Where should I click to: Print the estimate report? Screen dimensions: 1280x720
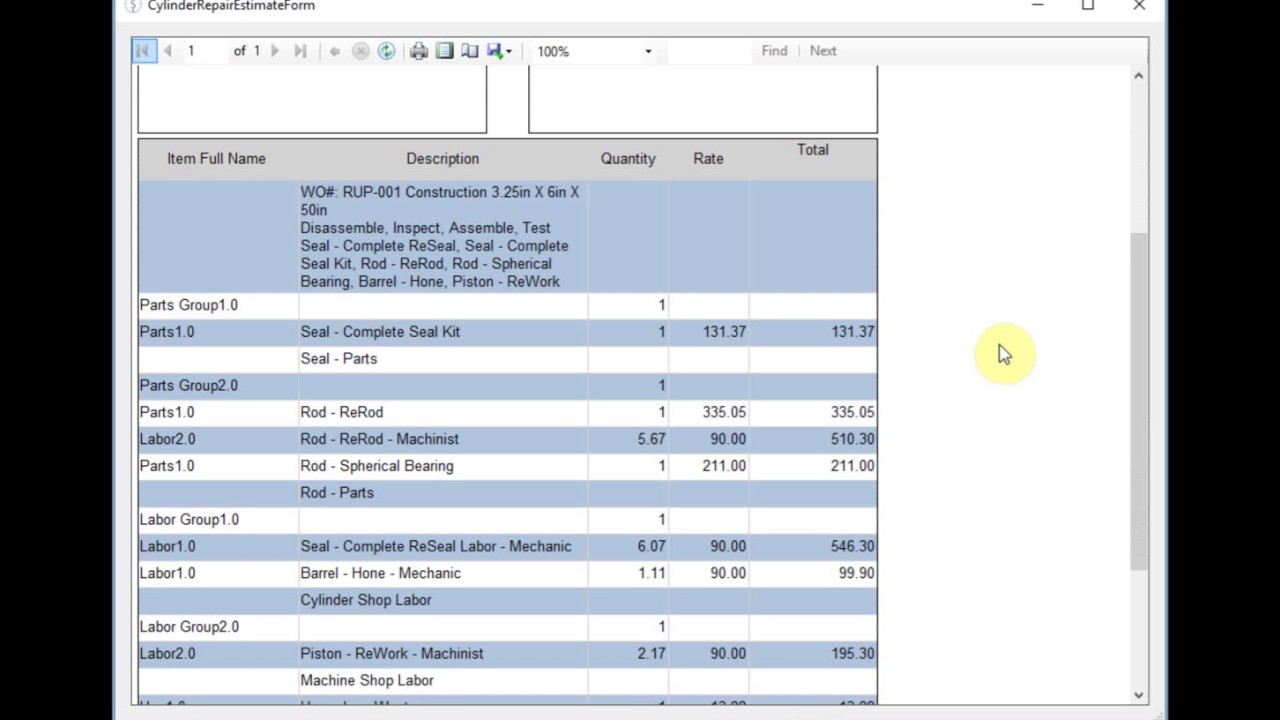click(x=419, y=51)
